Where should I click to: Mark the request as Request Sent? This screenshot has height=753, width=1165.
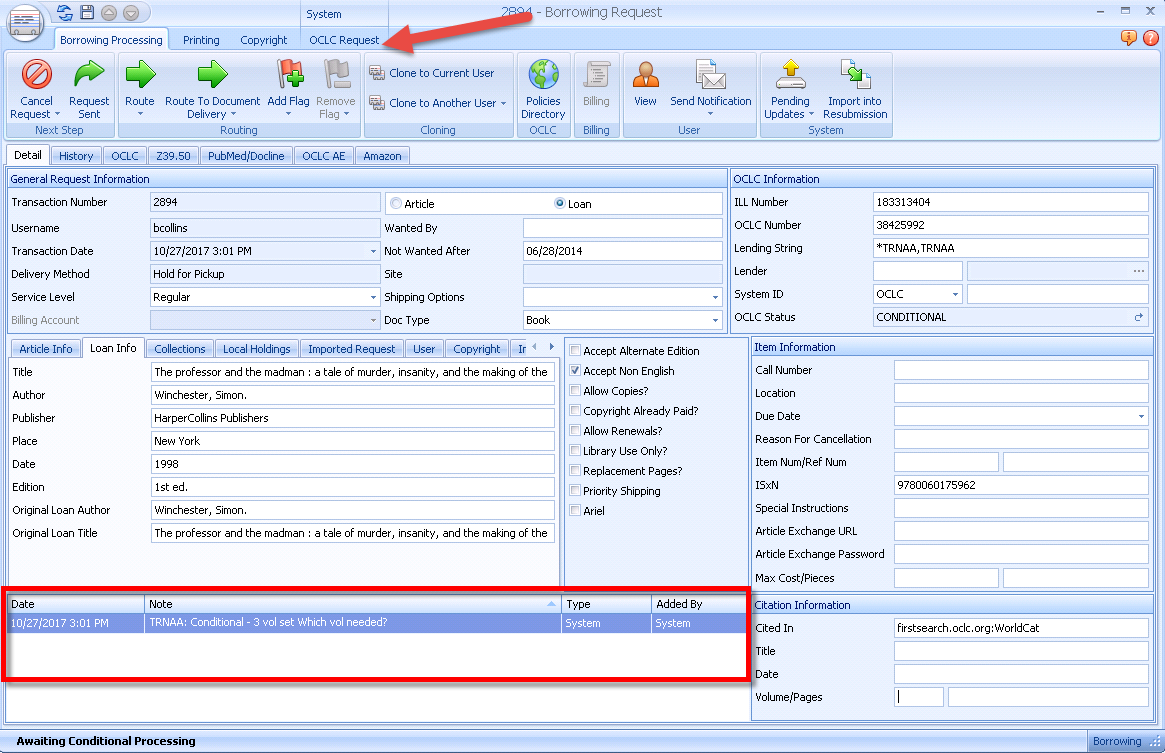88,88
